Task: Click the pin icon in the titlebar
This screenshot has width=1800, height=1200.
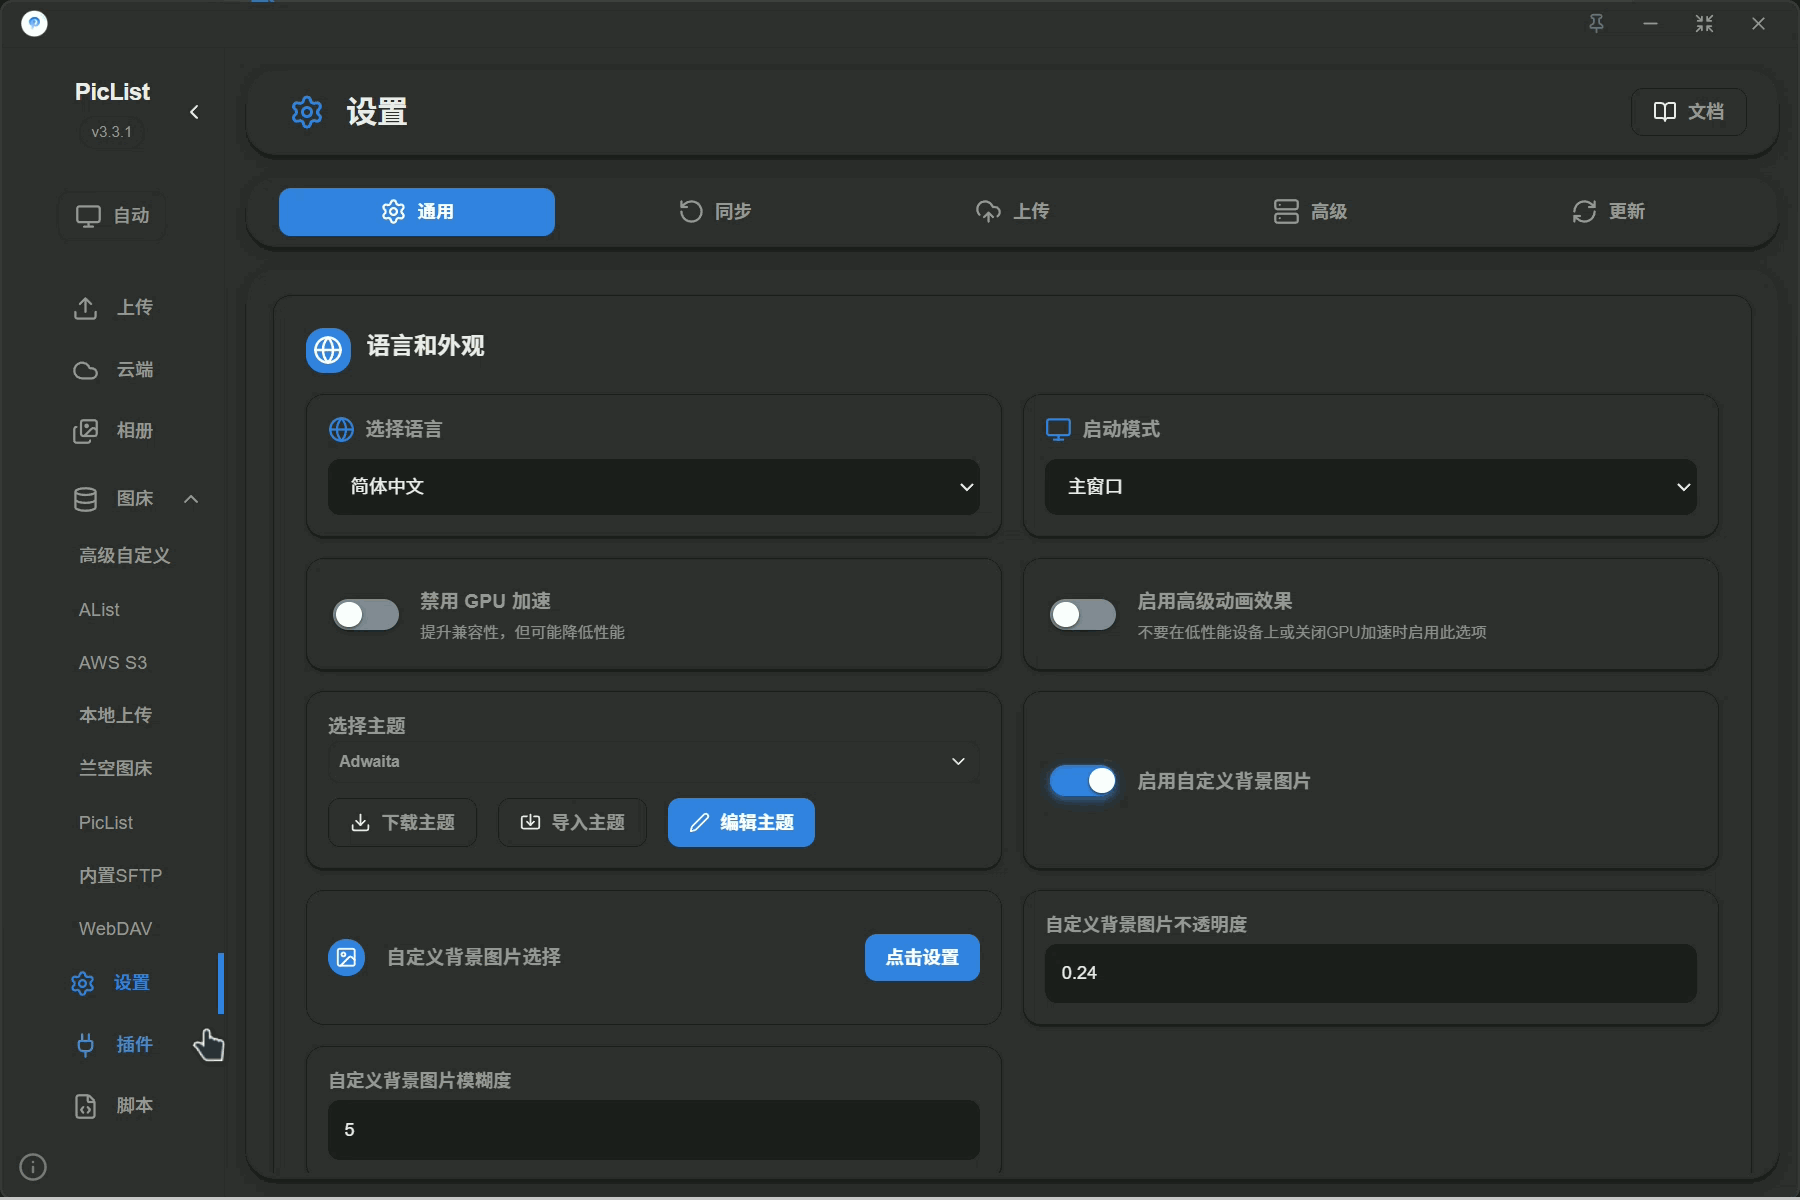Action: (x=1596, y=23)
